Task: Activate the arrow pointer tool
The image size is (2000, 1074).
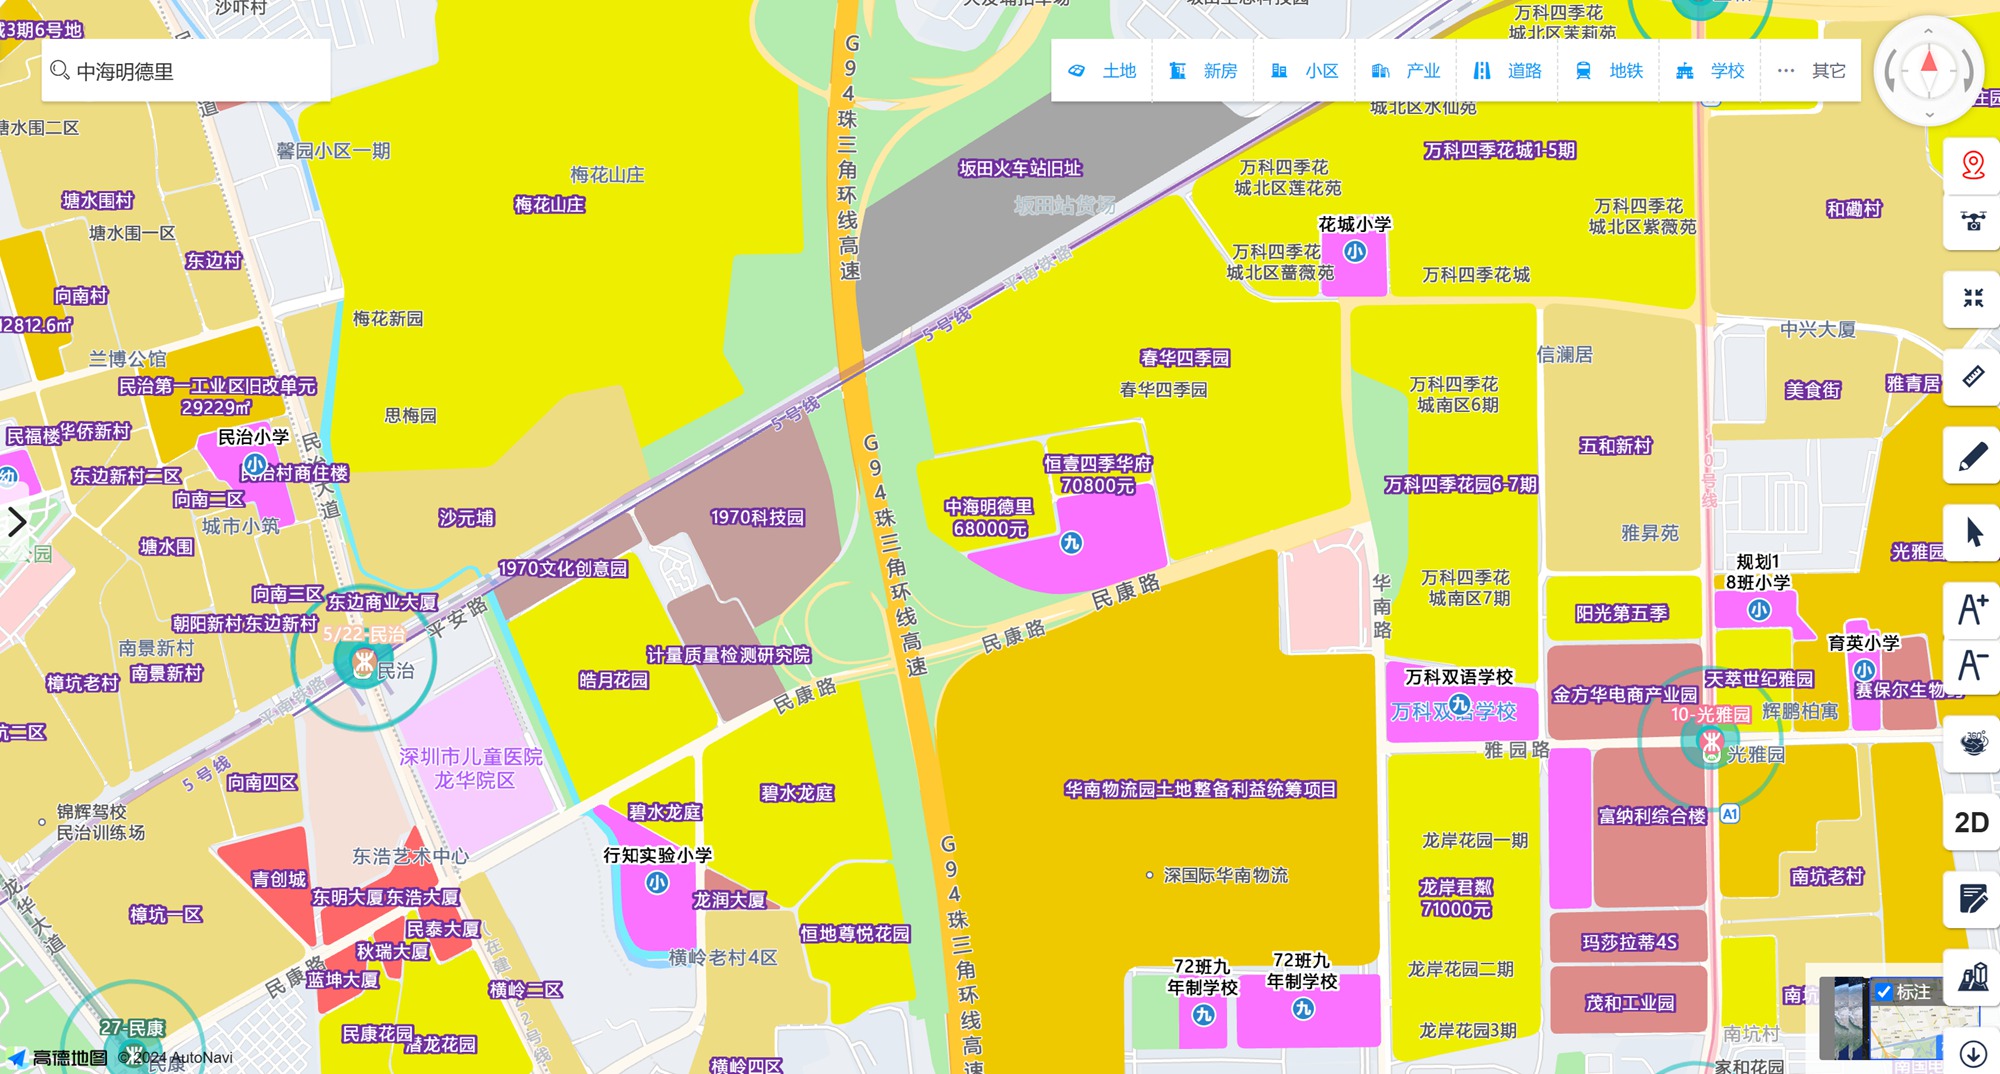Action: (1972, 532)
